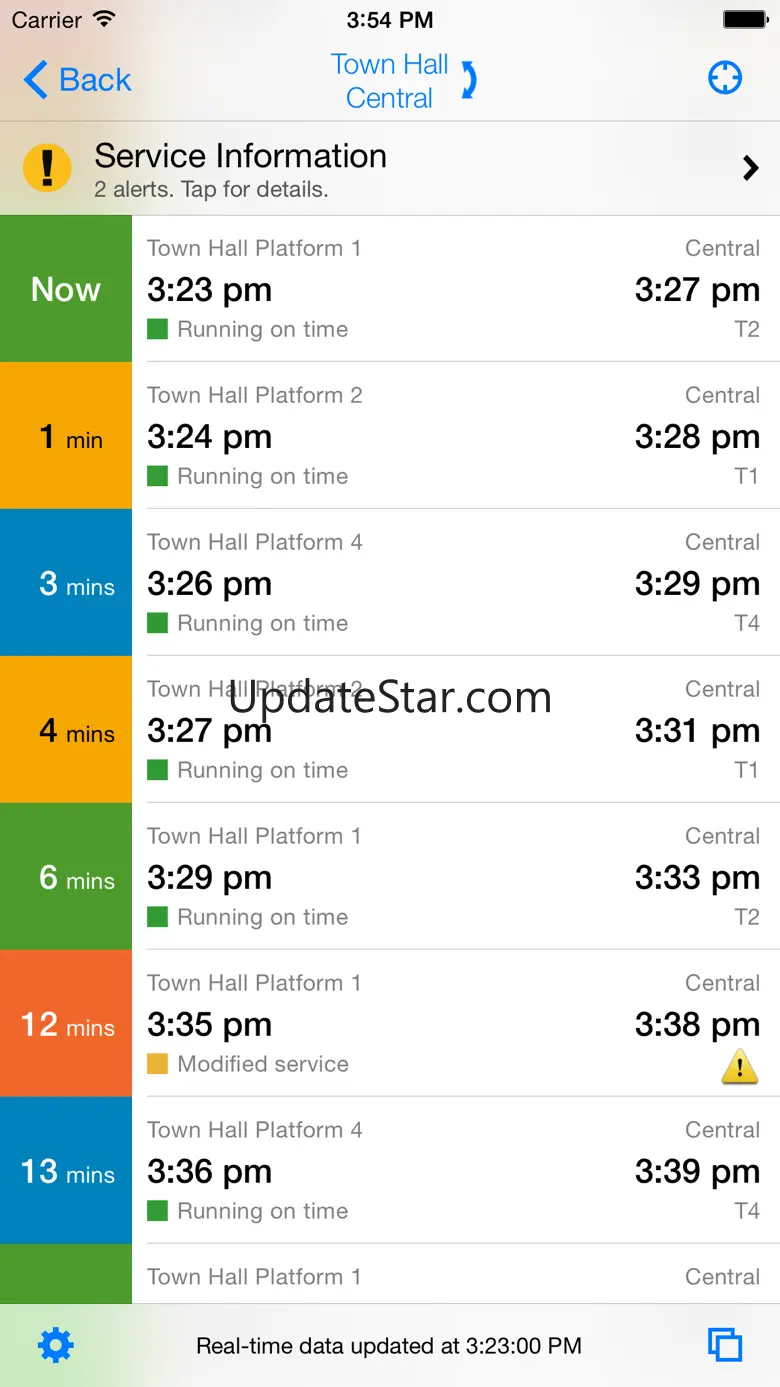780x1387 pixels.
Task: Tap the crosshair location icon
Action: coord(725,78)
